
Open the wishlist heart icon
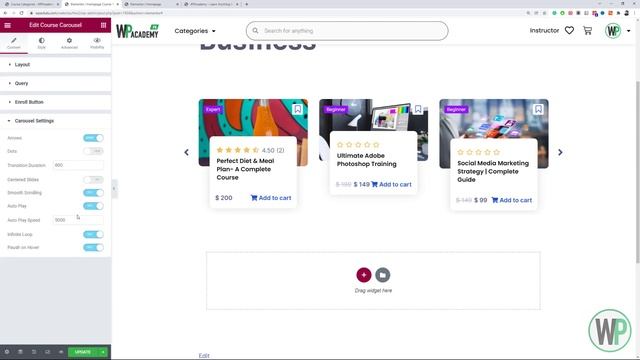pyautogui.click(x=569, y=31)
